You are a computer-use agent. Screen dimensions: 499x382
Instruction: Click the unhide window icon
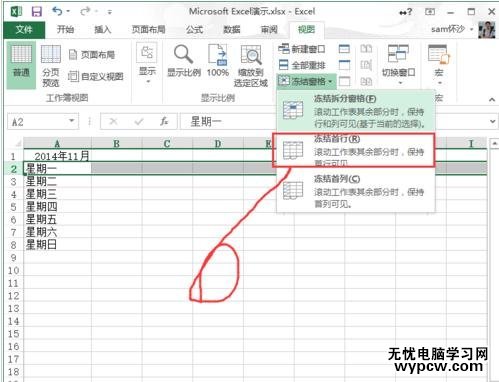[x=344, y=81]
